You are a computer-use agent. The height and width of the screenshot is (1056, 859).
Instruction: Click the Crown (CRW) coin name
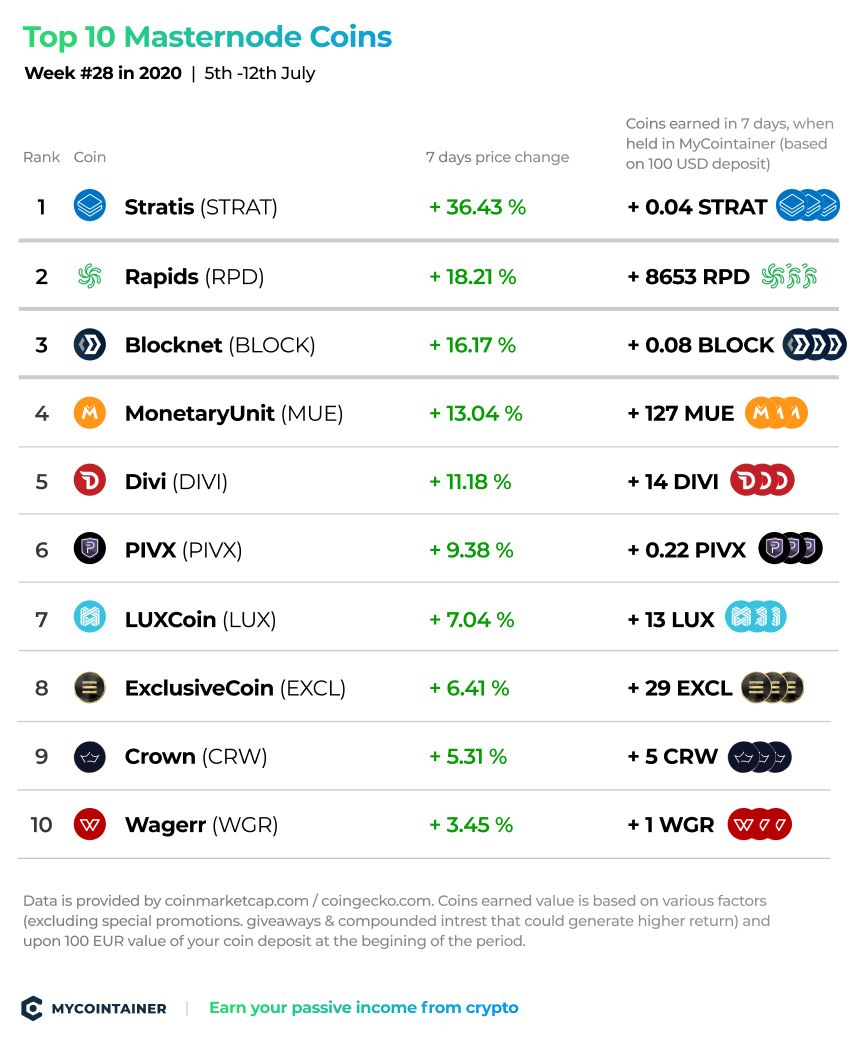(x=196, y=757)
